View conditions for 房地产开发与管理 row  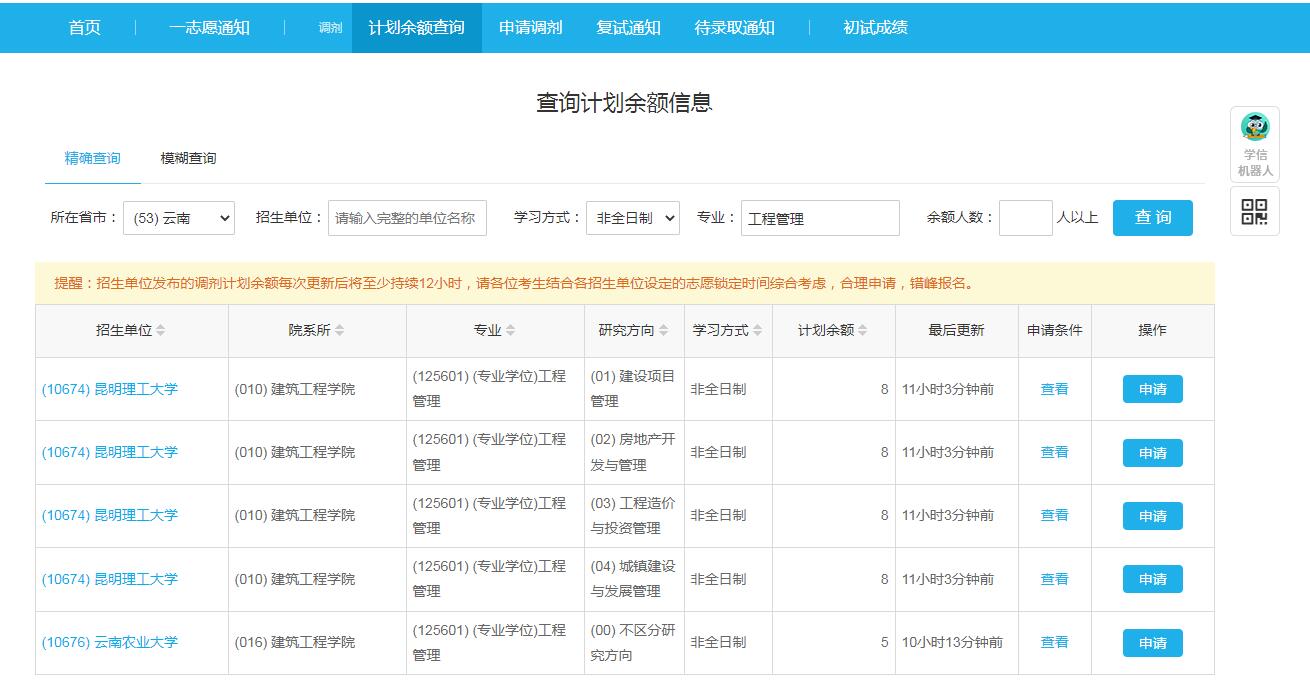[x=1055, y=452]
